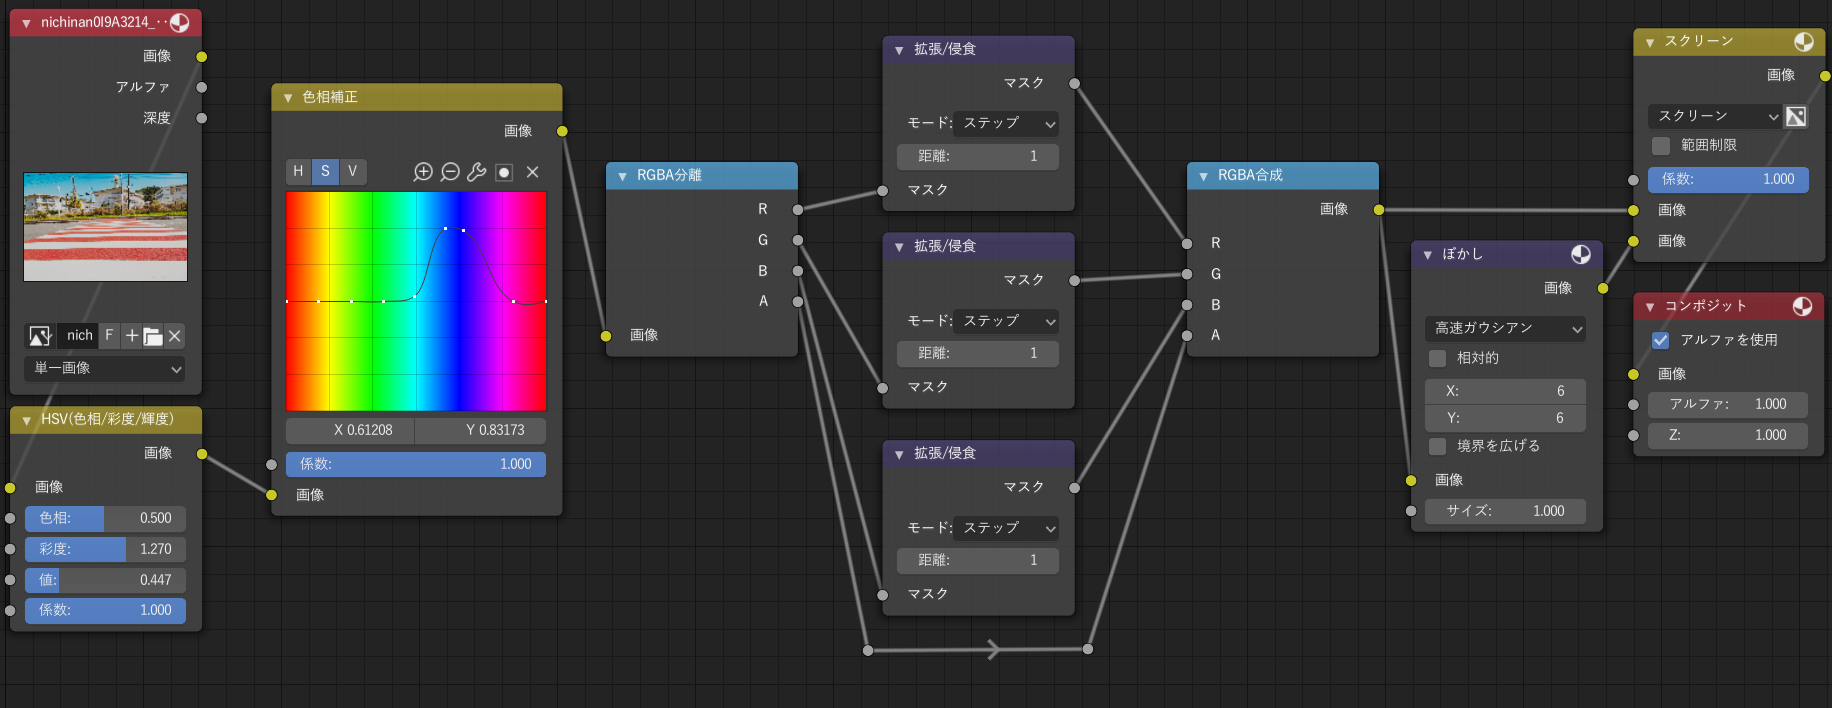
Task: Click the 画像 output socket of ぼかし node
Action: [x=1603, y=288]
